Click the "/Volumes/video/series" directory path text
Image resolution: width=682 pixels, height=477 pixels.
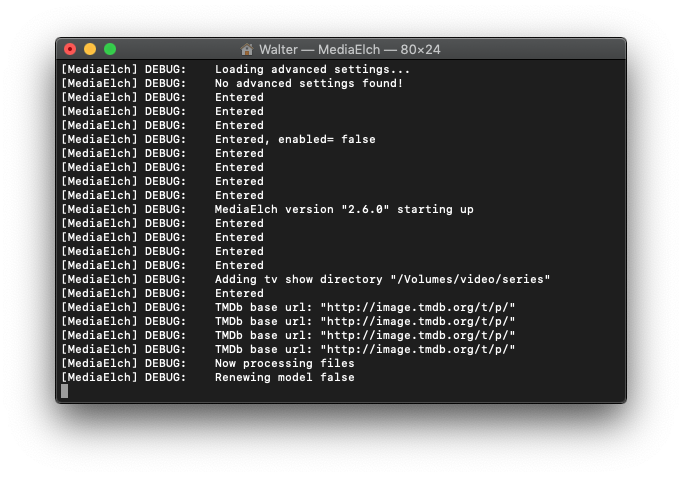pos(470,280)
